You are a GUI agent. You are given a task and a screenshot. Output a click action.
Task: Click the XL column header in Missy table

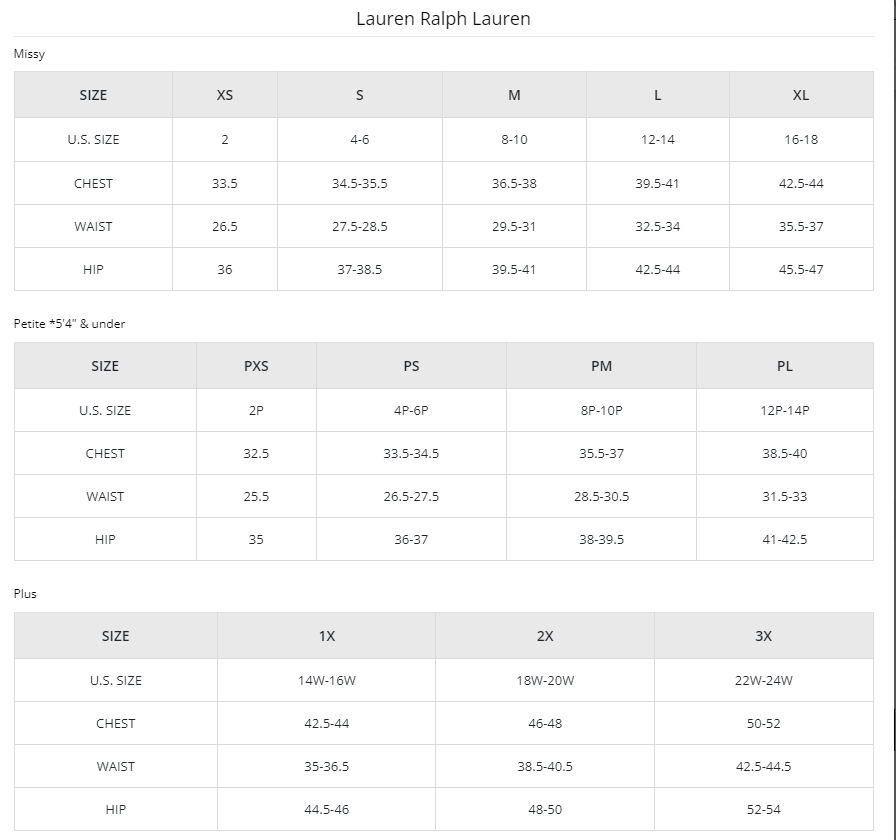[x=801, y=95]
